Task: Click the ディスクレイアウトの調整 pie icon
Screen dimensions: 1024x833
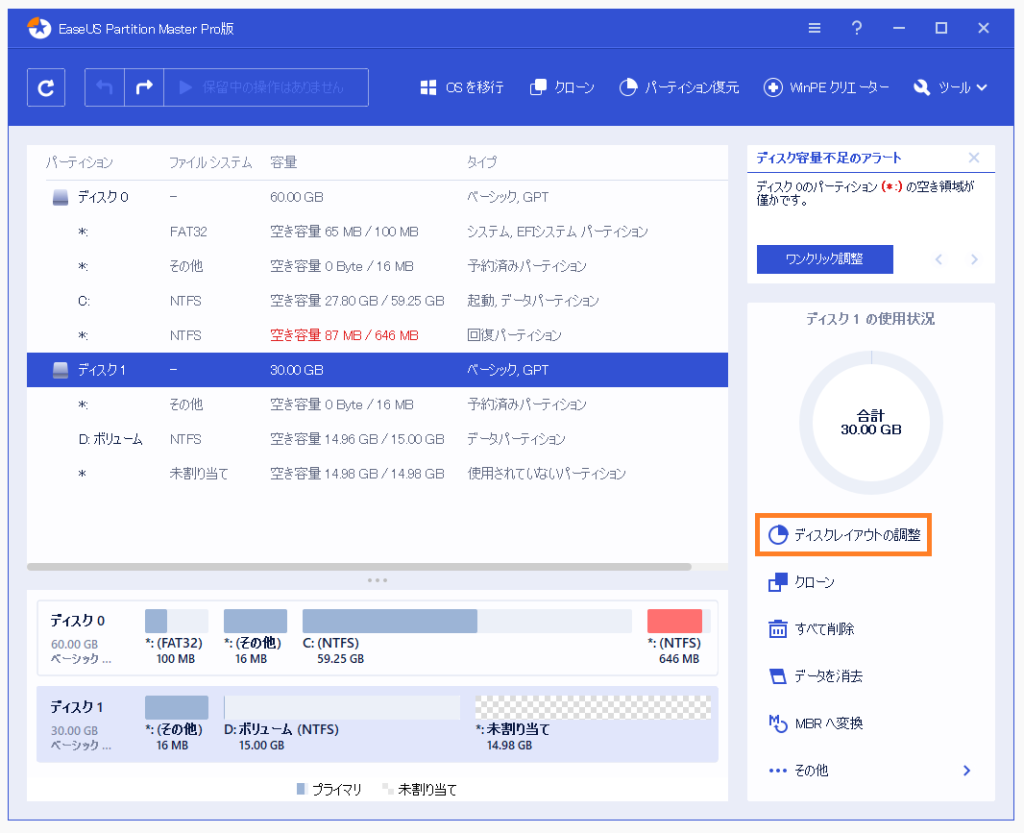Action: [778, 535]
